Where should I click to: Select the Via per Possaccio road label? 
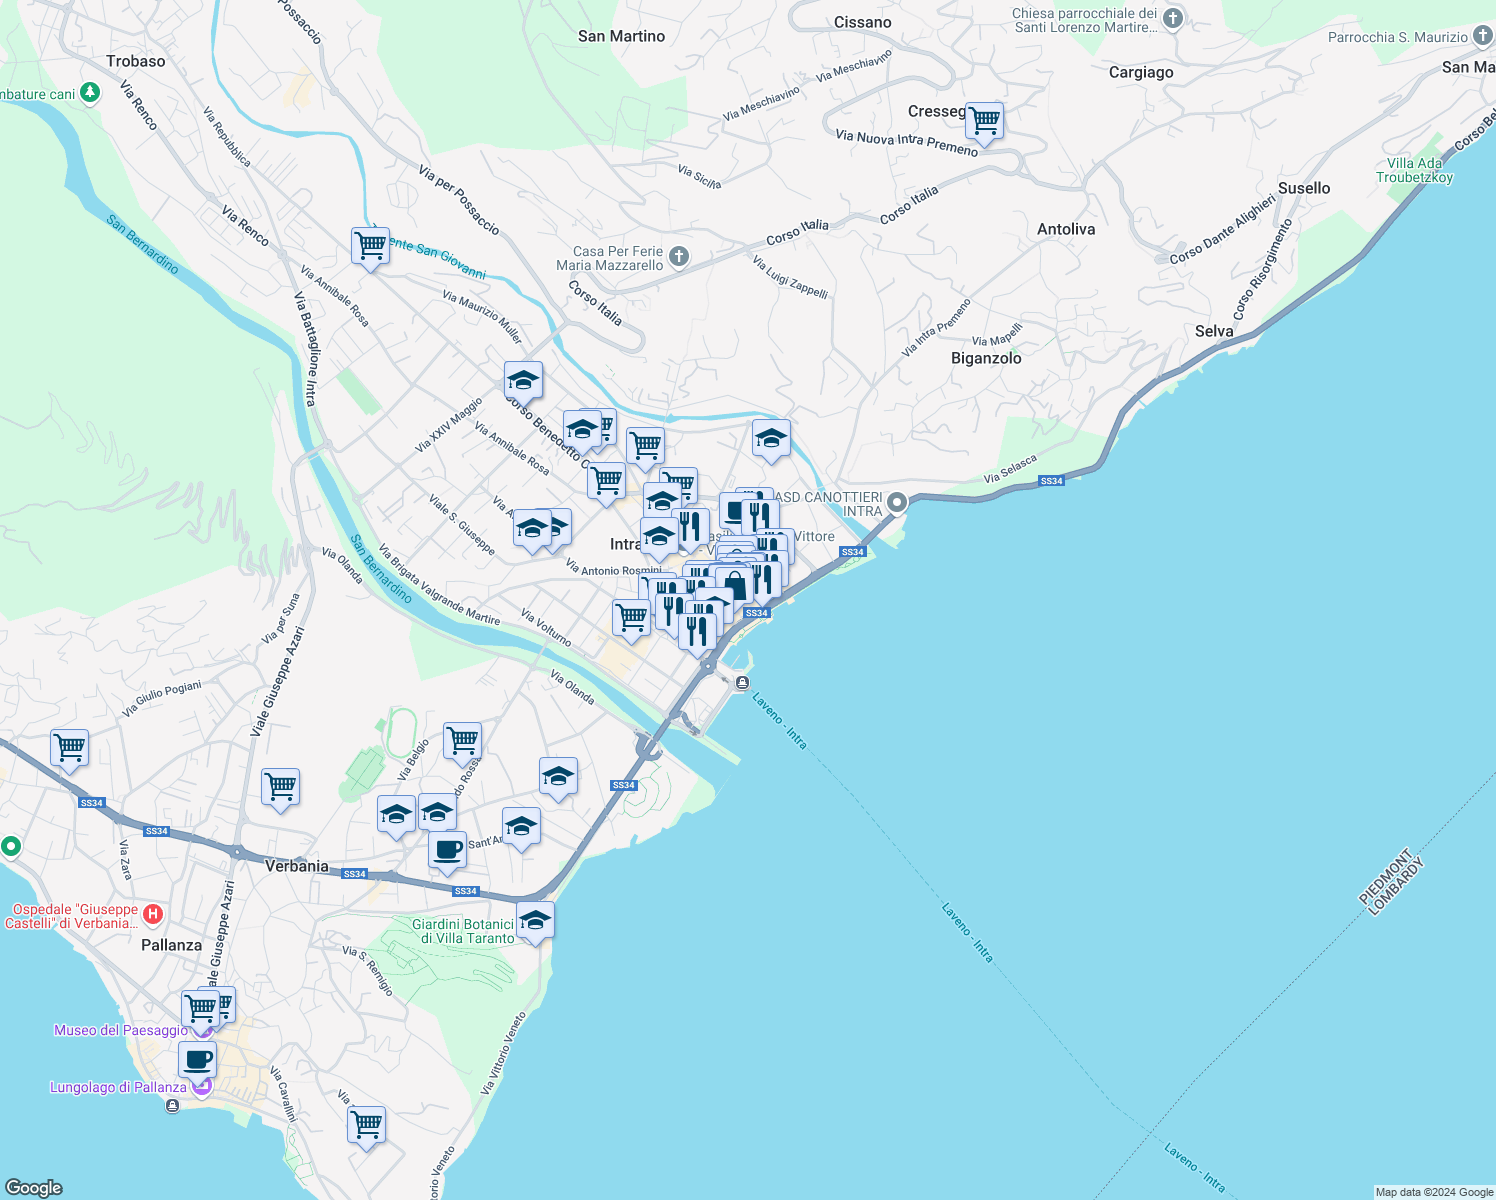(x=459, y=201)
